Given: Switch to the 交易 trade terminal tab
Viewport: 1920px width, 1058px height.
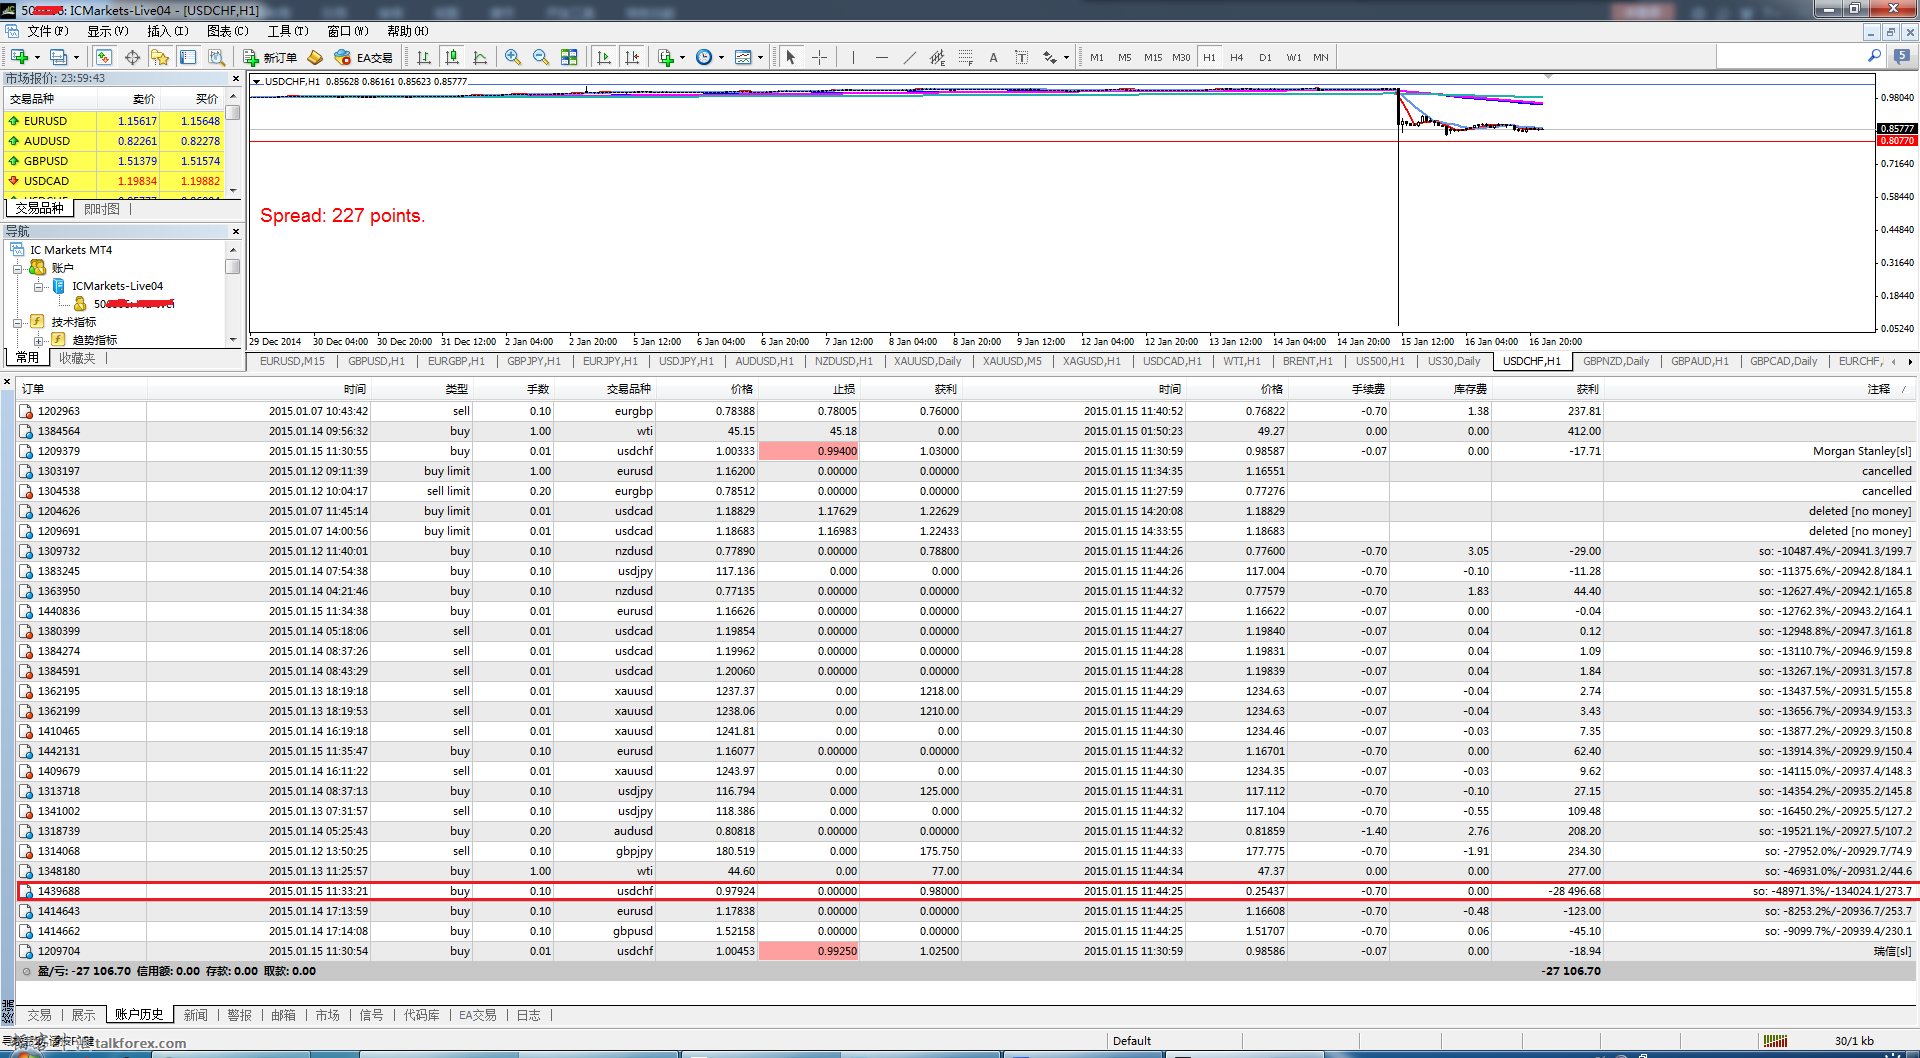Looking at the screenshot, I should 39,1015.
